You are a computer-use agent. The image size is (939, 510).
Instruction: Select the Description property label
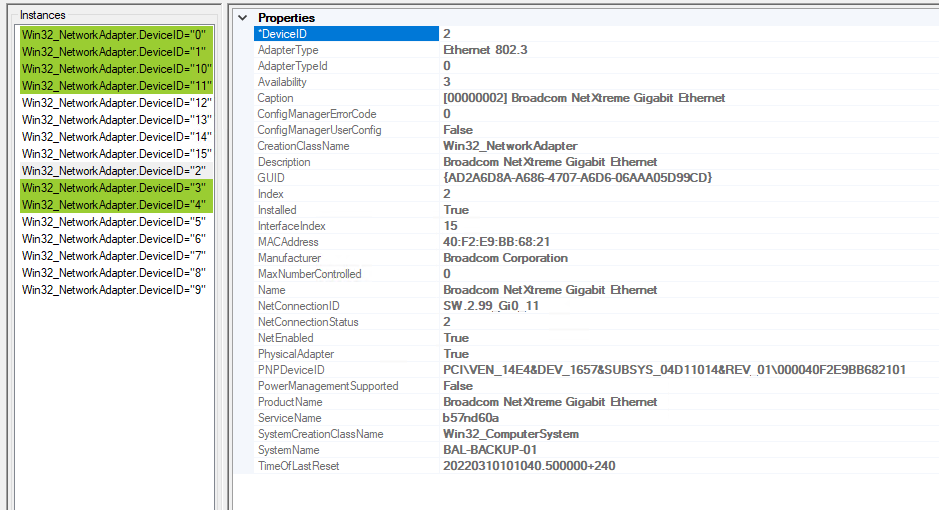click(284, 162)
